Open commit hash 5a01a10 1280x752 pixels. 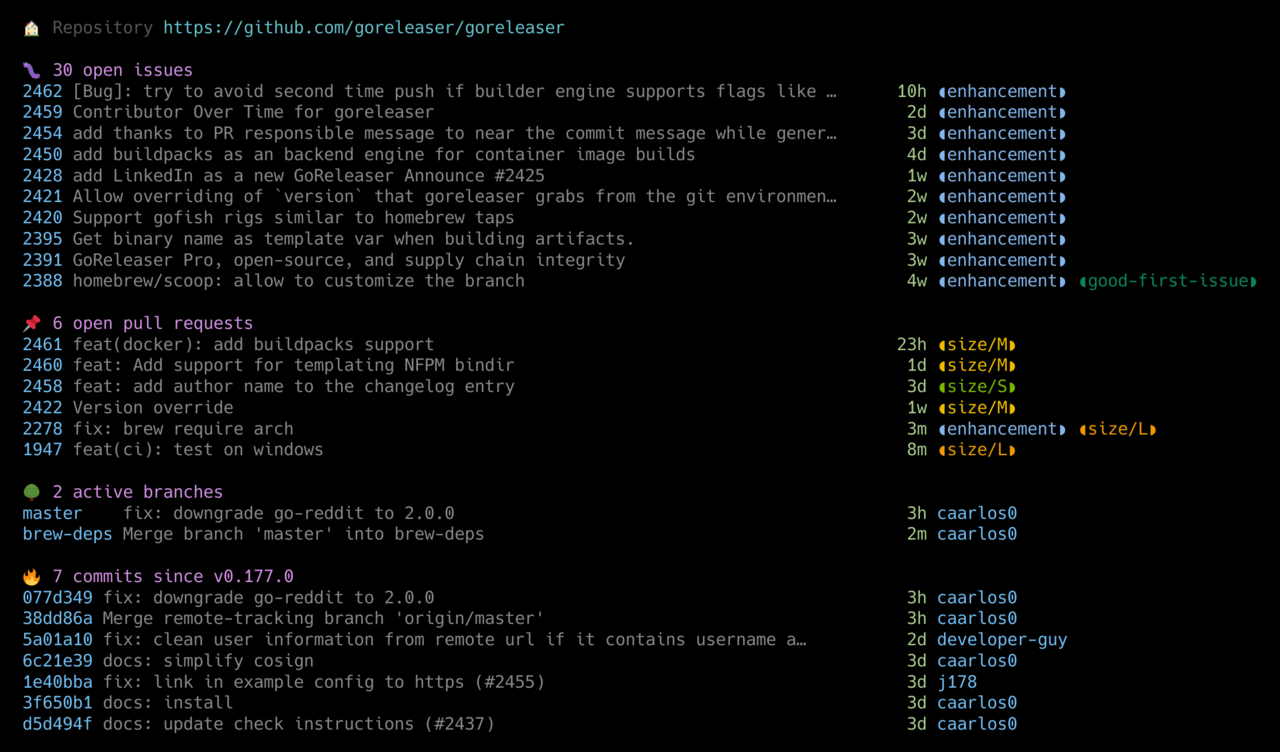click(58, 640)
